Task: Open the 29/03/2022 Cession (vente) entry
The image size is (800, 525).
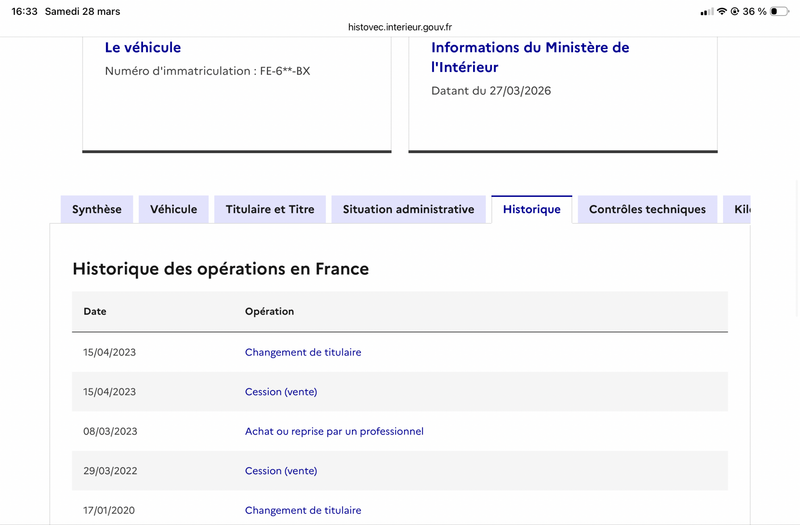Action: (x=281, y=471)
